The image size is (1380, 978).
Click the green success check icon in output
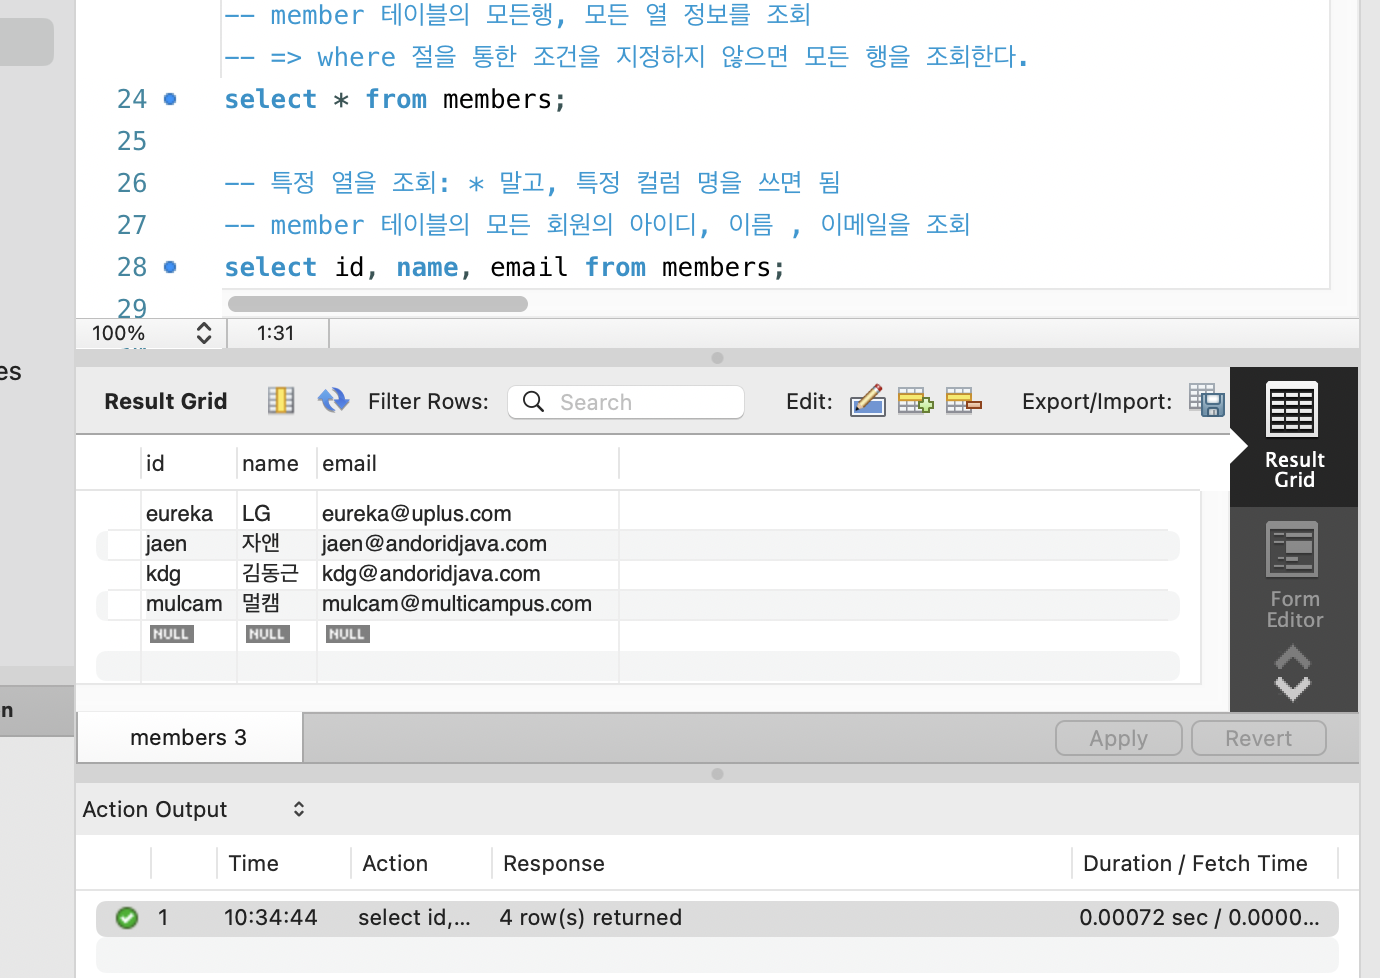pyautogui.click(x=127, y=917)
